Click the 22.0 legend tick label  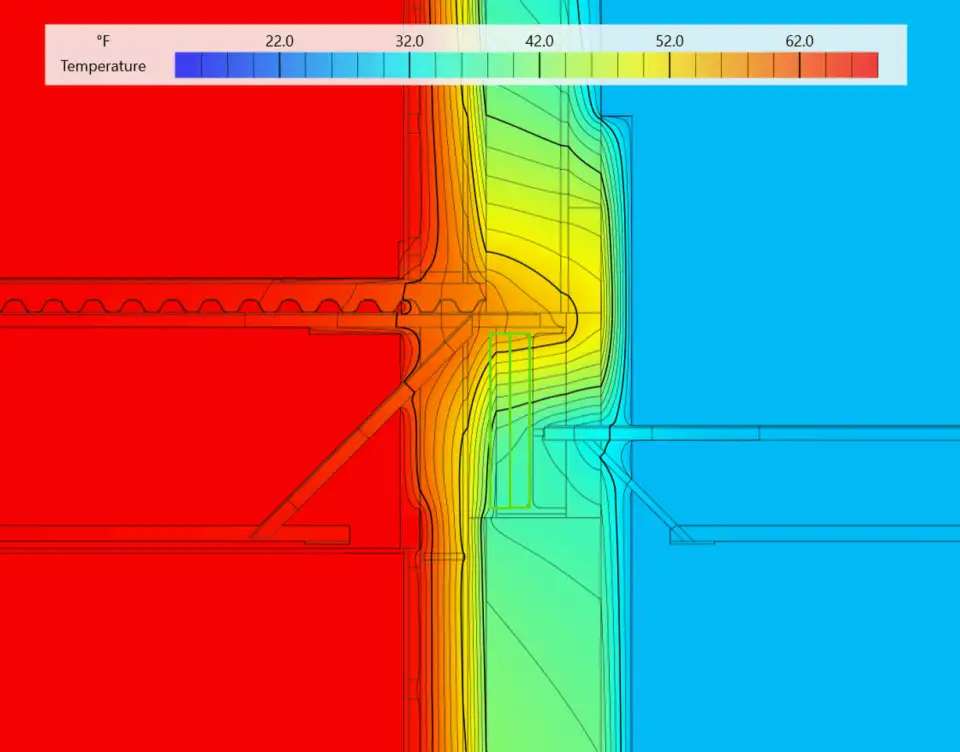click(279, 41)
